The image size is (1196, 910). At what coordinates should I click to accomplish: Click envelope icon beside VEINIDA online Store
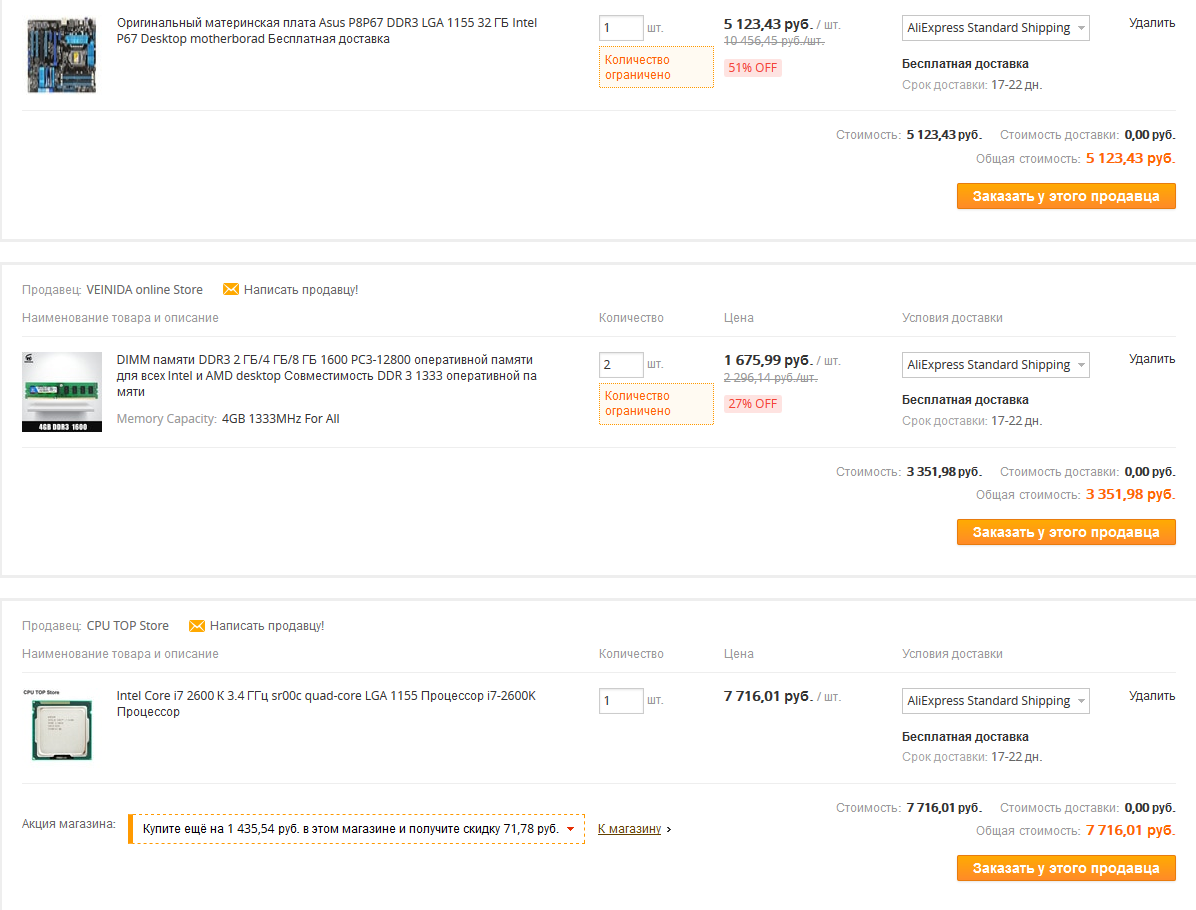[x=231, y=290]
